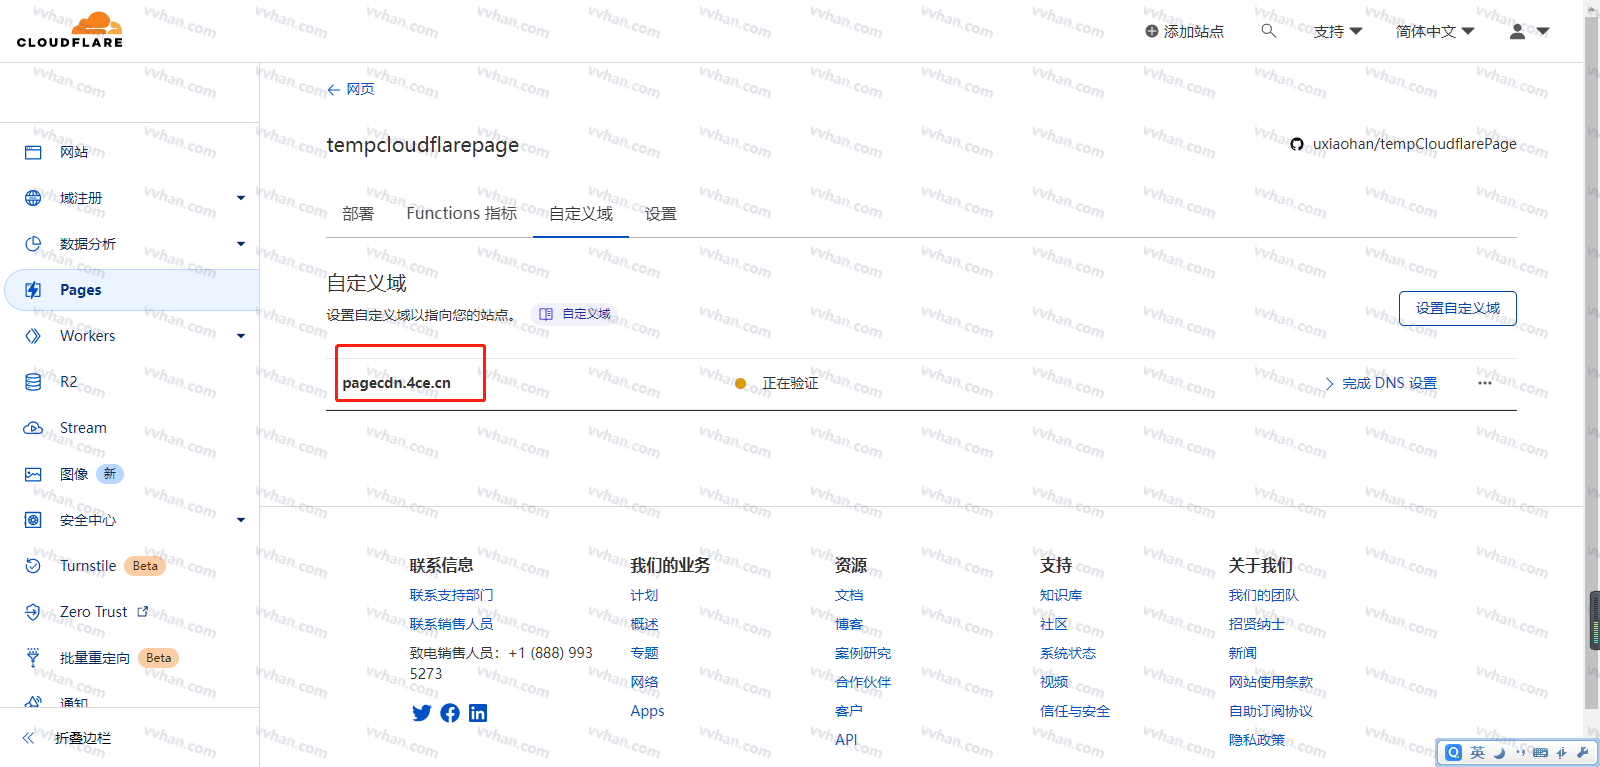Expand the 安全中心 submenu arrow

coord(241,520)
